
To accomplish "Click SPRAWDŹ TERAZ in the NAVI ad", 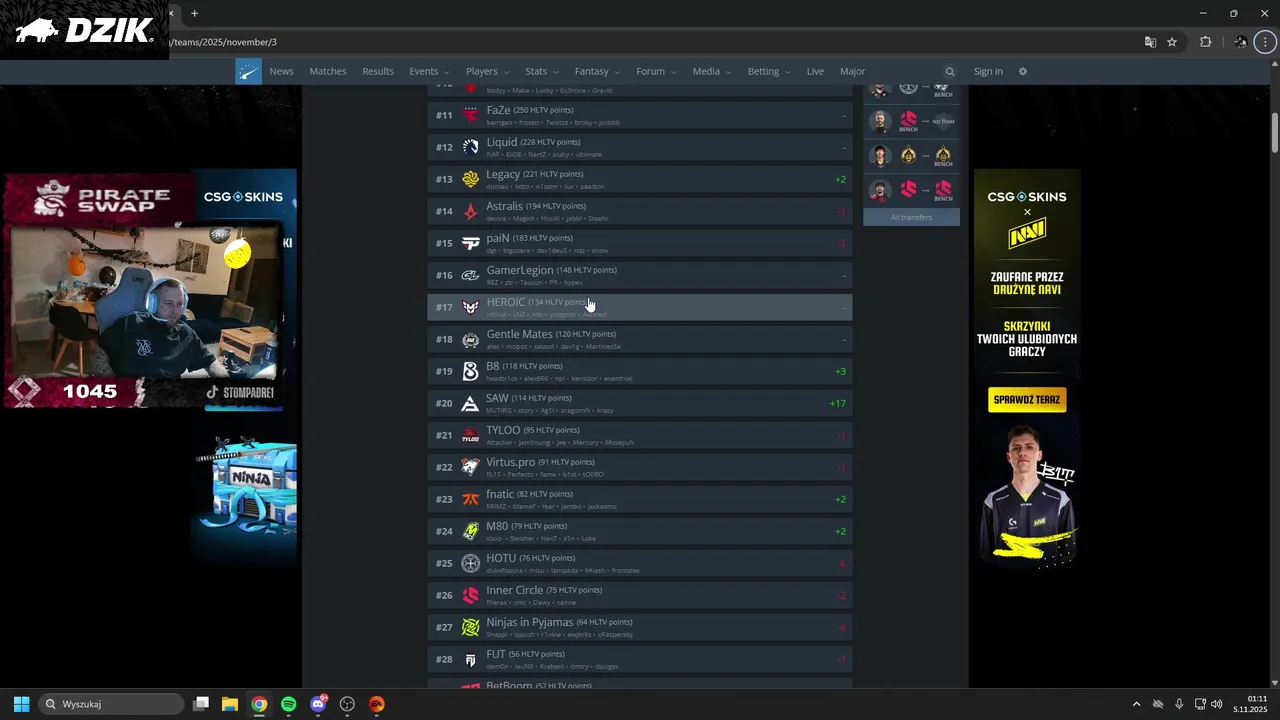I will pyautogui.click(x=1027, y=400).
